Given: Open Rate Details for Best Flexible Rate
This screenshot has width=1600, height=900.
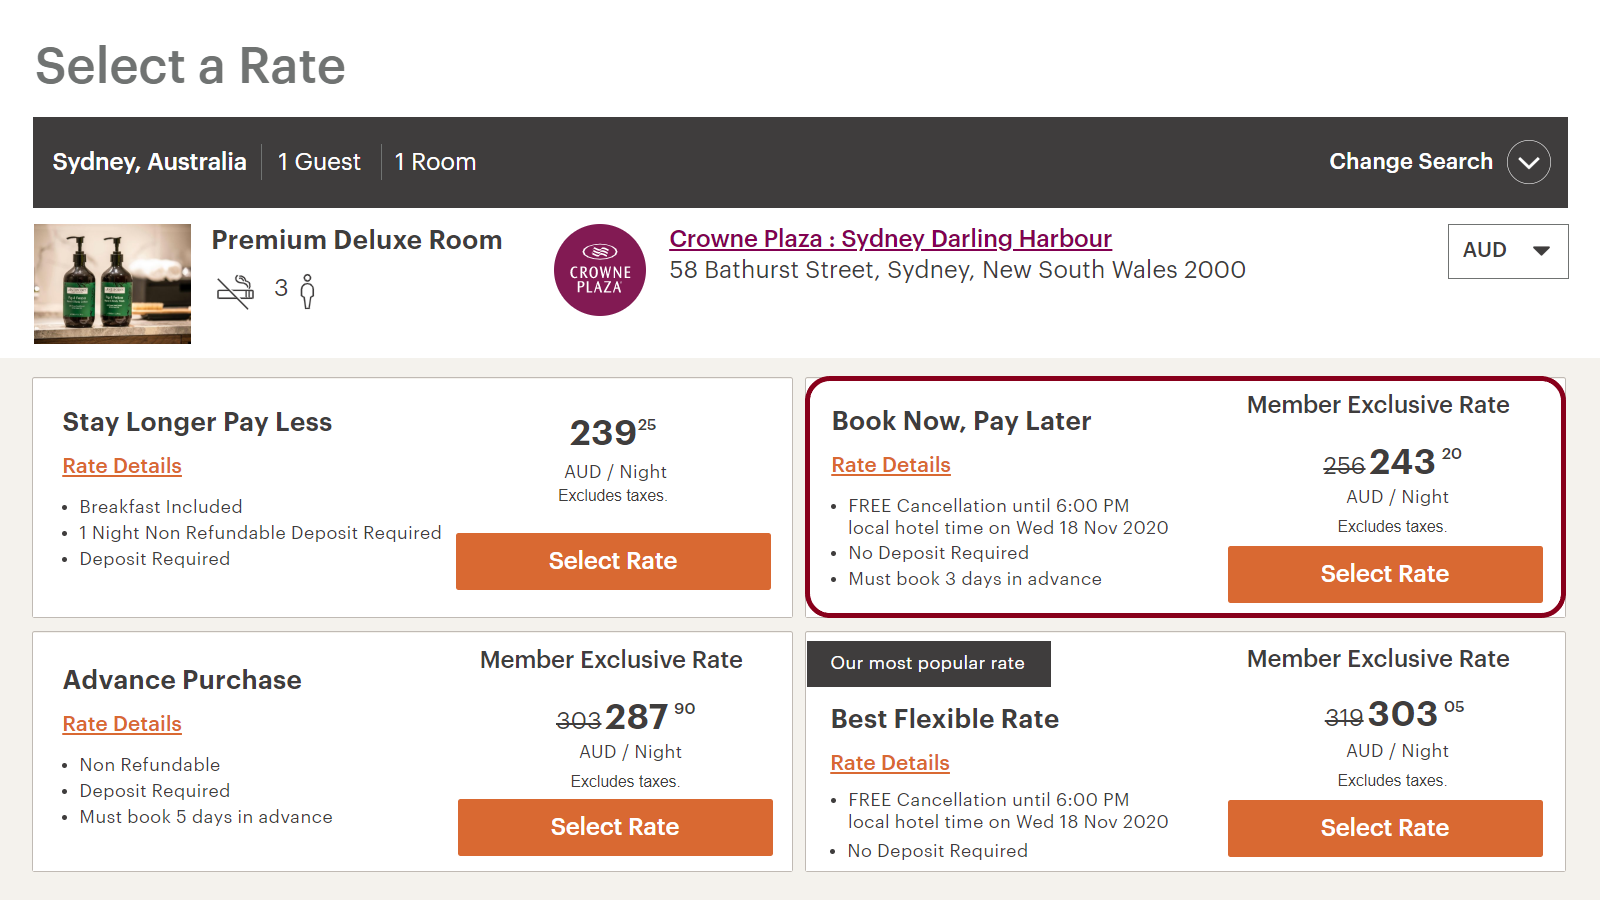Looking at the screenshot, I should (x=890, y=762).
